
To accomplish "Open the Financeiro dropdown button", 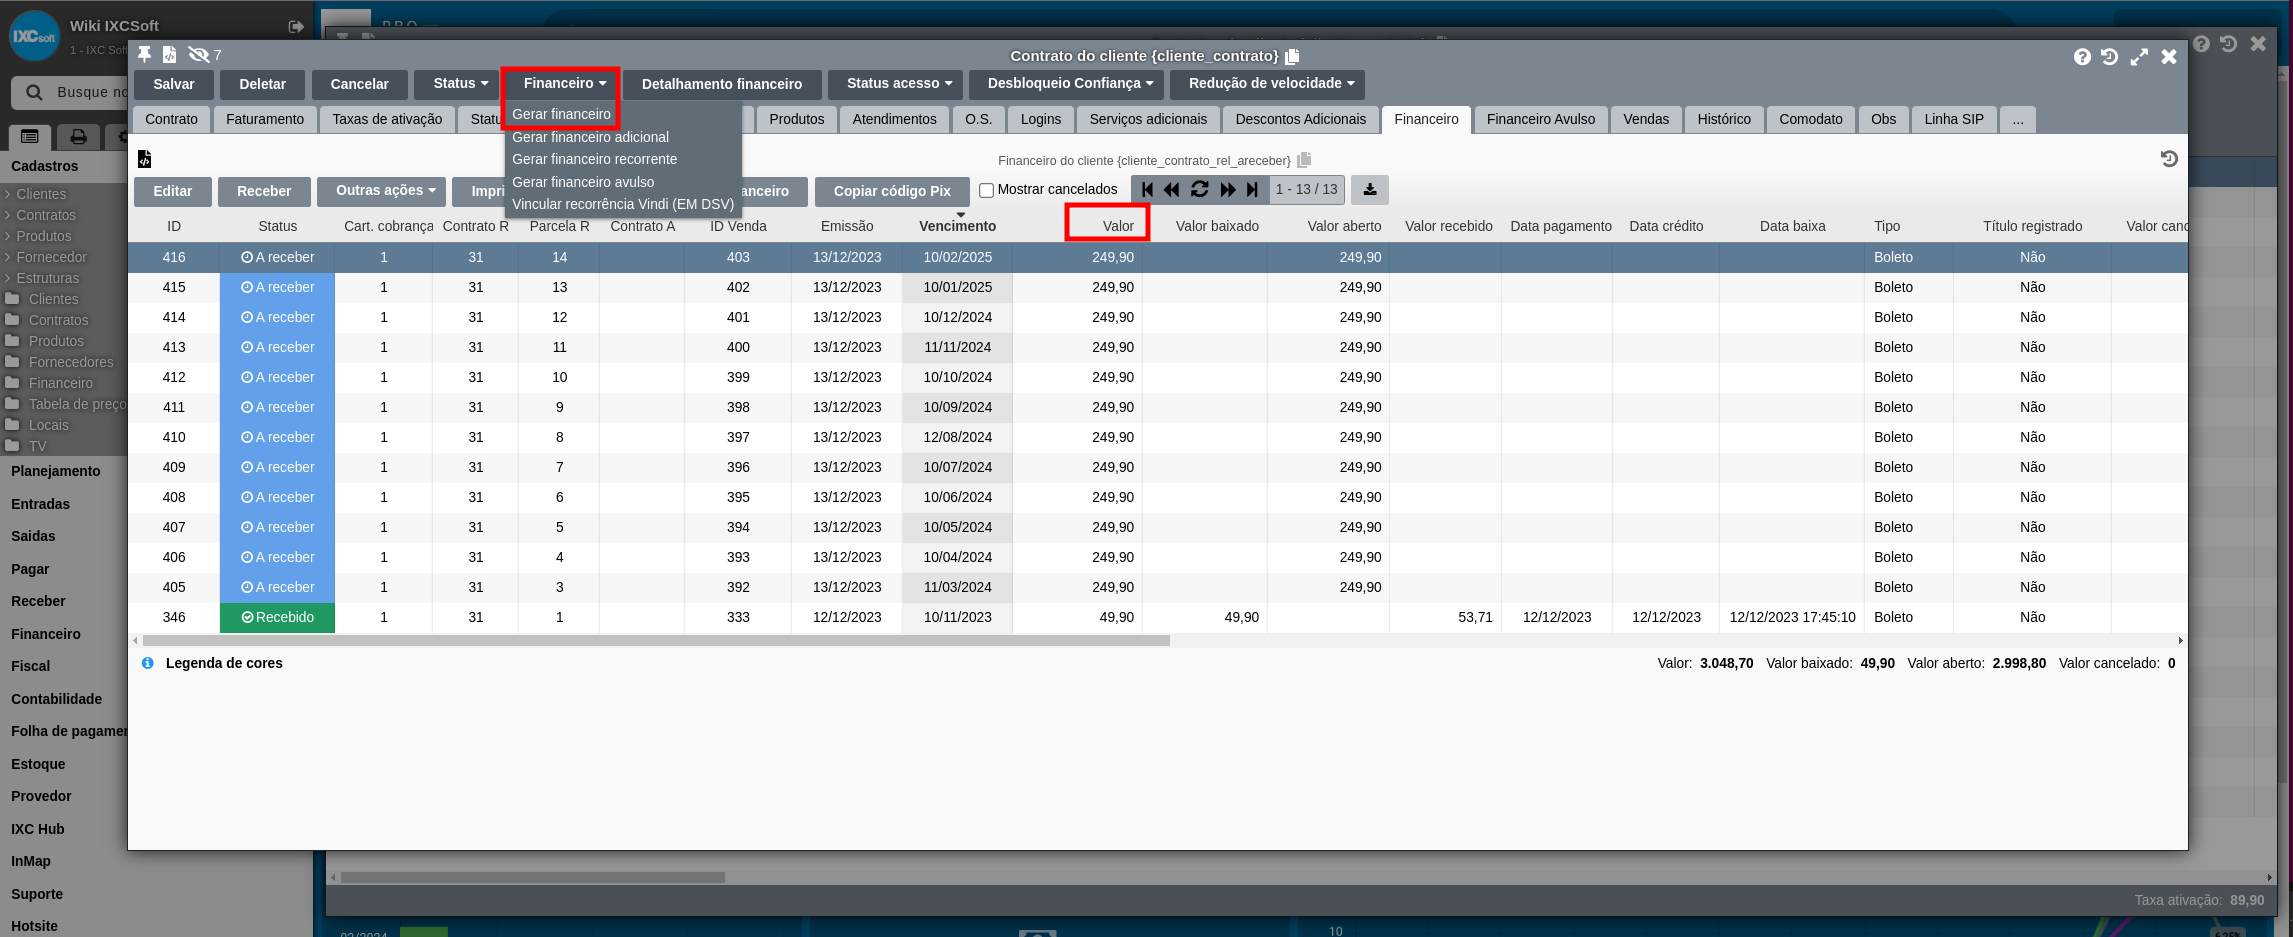I will point(564,84).
